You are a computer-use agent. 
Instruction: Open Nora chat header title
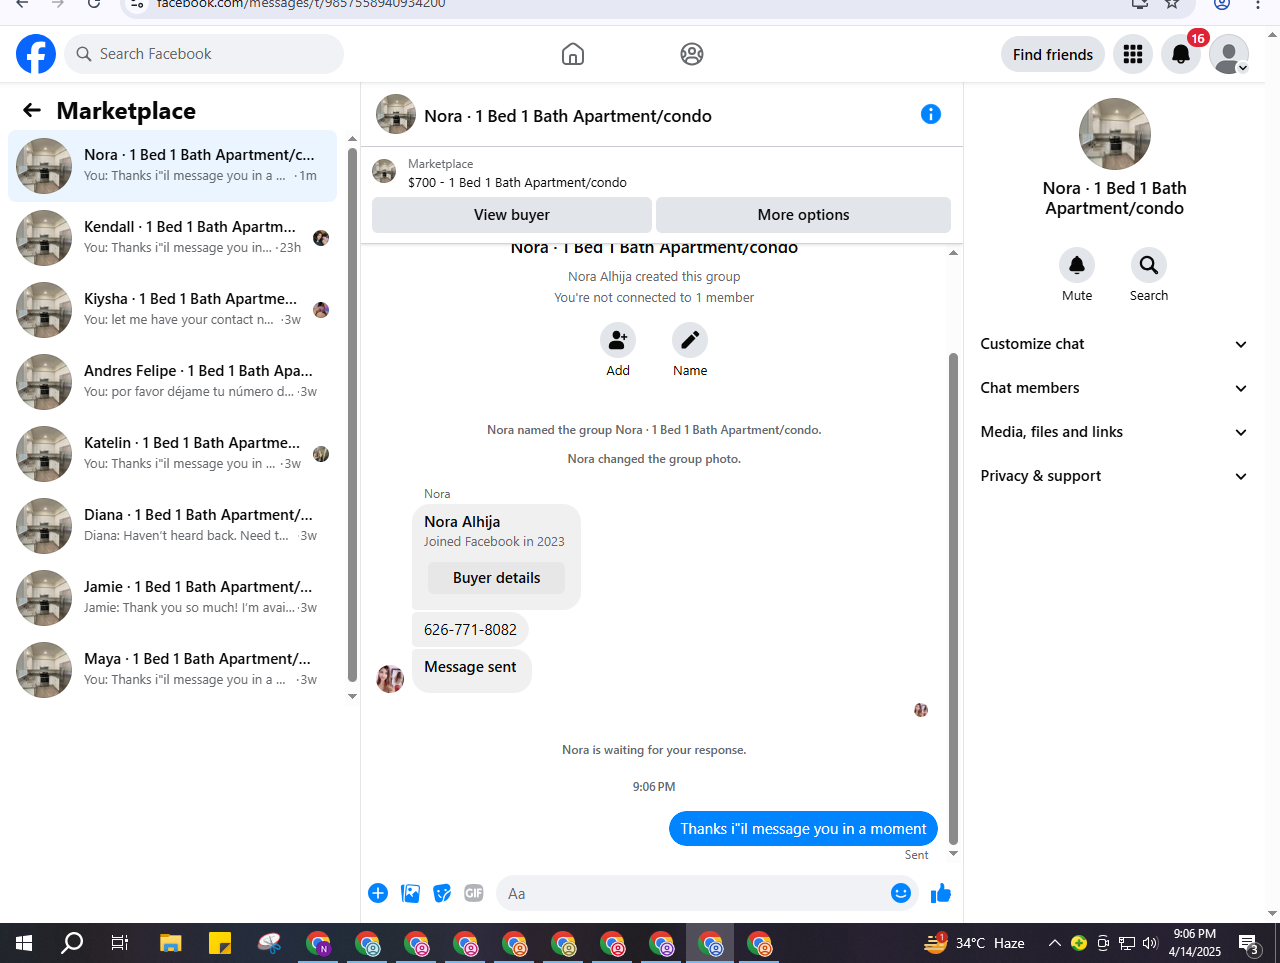(x=567, y=116)
